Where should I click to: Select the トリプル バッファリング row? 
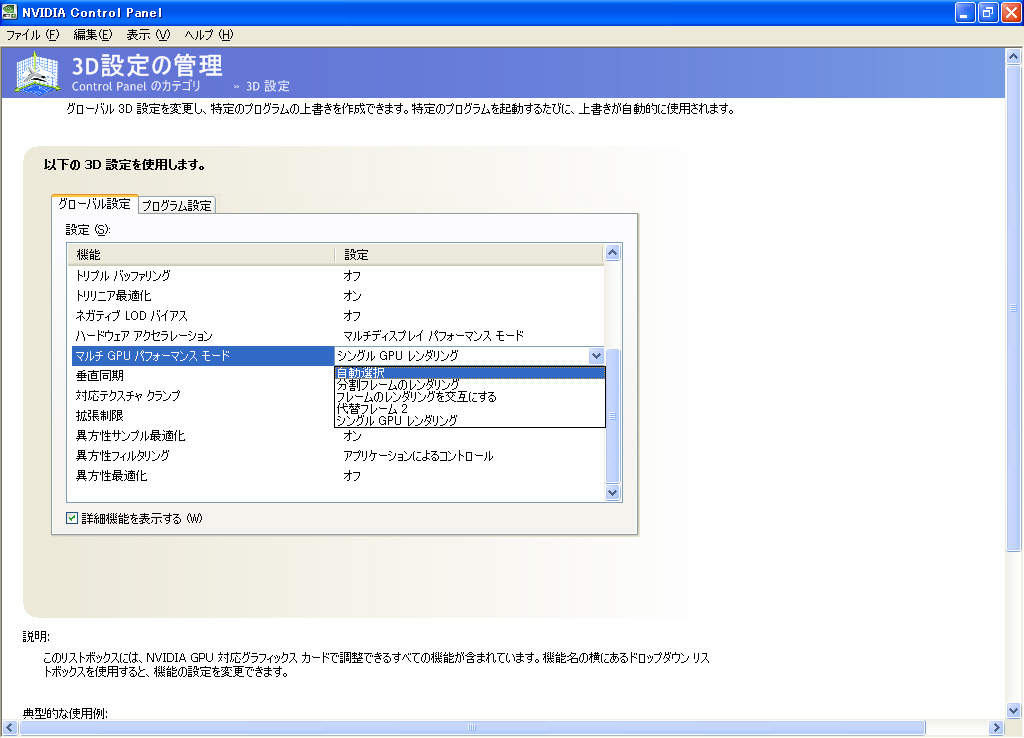click(336, 276)
